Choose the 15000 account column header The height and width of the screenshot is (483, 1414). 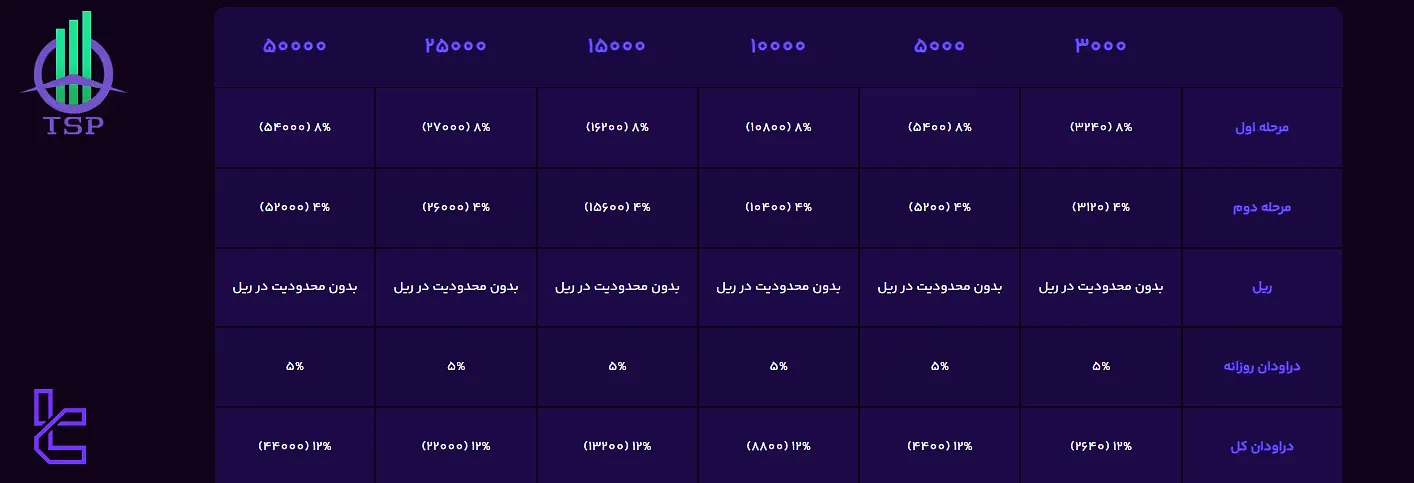[x=617, y=46]
